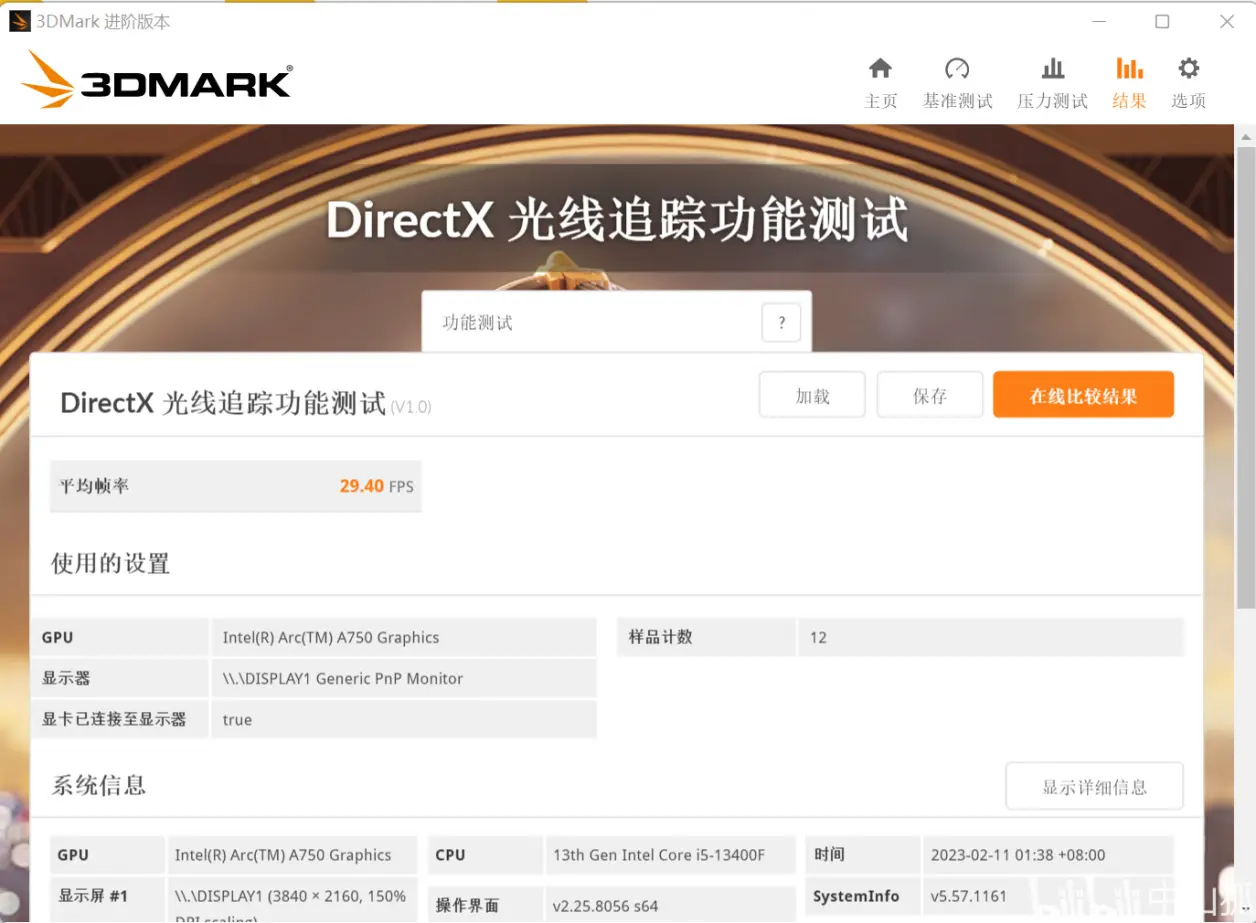Click the GPU label in settings table
This screenshot has height=923, width=1256.
click(57, 637)
